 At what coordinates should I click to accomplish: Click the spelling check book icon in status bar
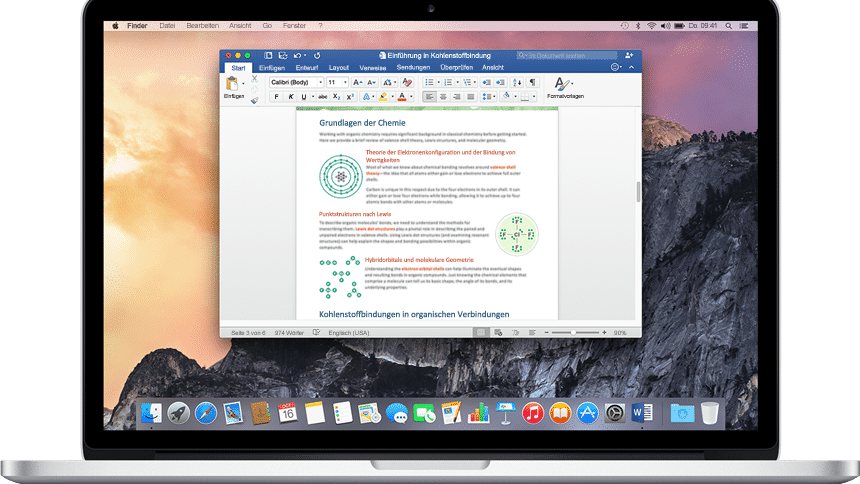pyautogui.click(x=316, y=333)
